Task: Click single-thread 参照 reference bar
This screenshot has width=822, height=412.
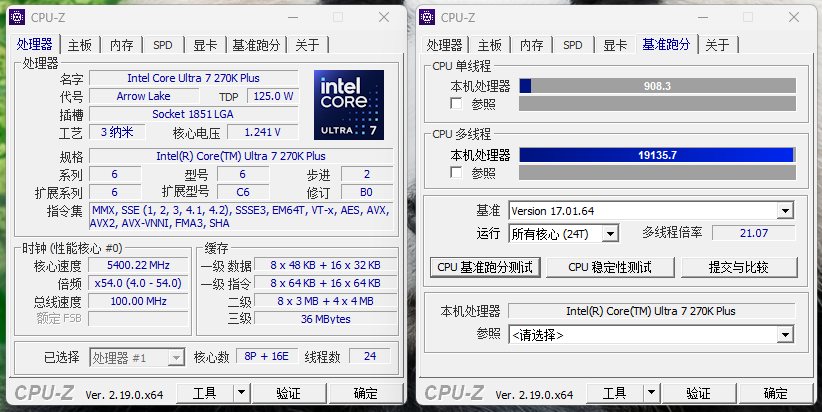Action: (657, 103)
